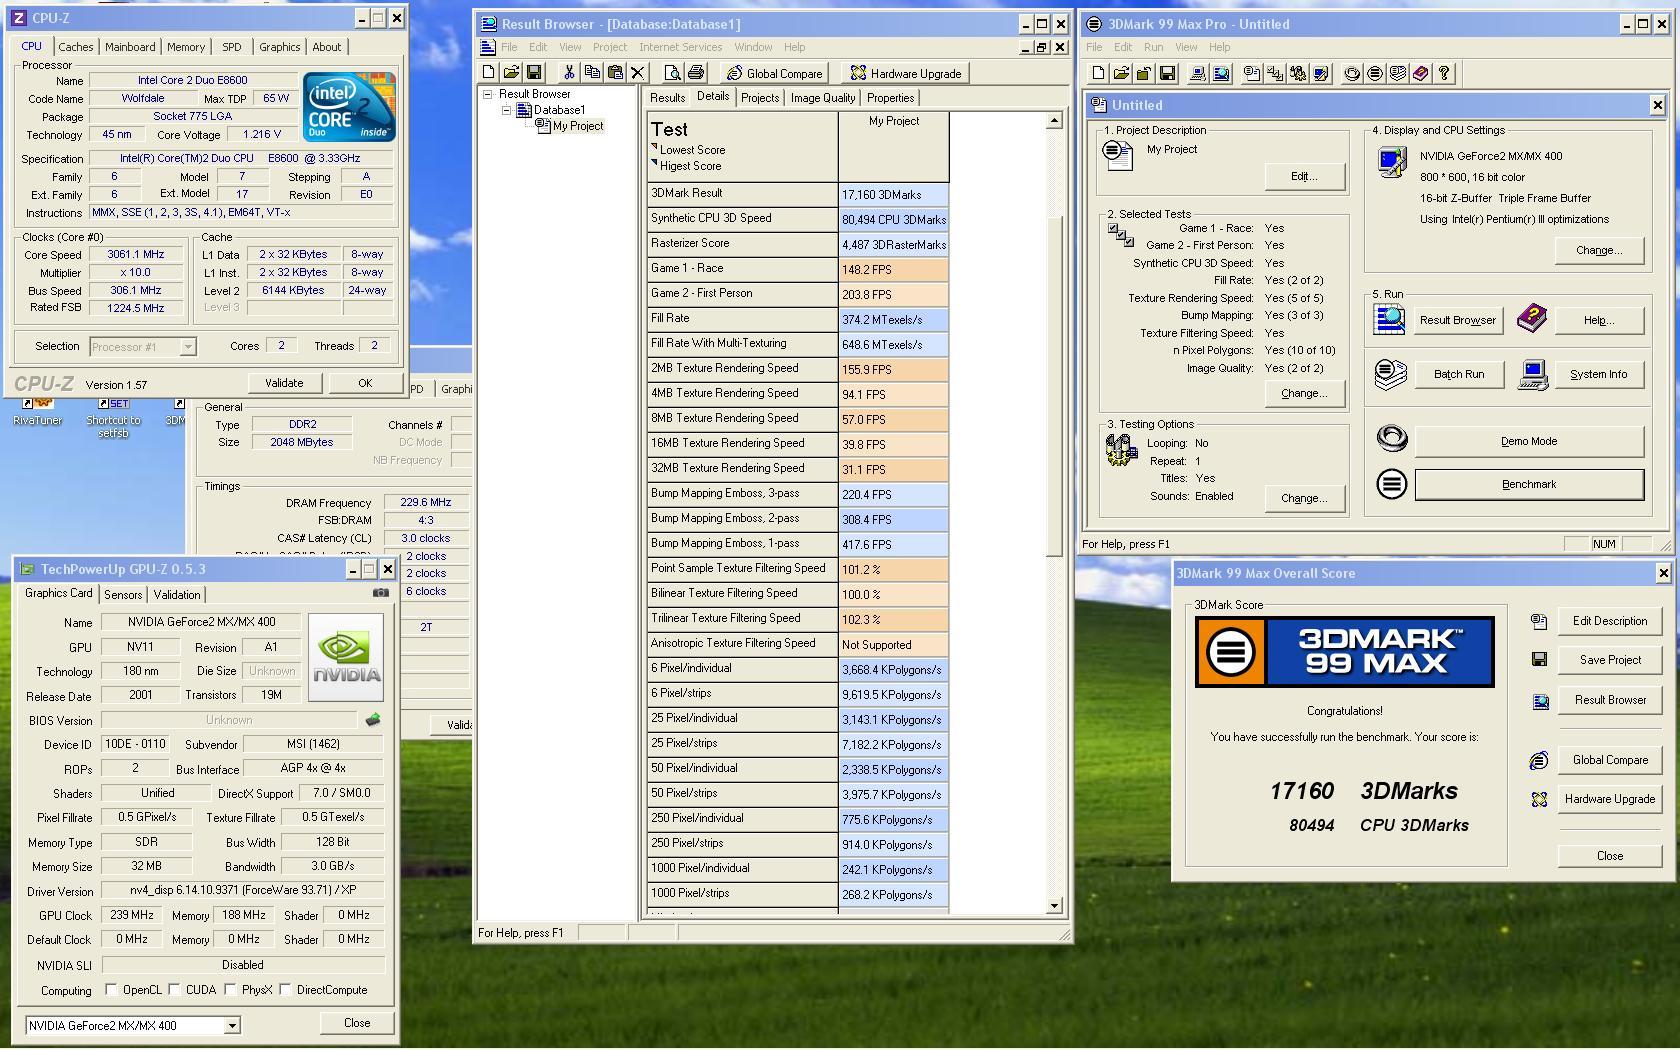Image resolution: width=1680 pixels, height=1050 pixels.
Task: Open Print Preview in Result Browser toolbar
Action: coord(672,72)
